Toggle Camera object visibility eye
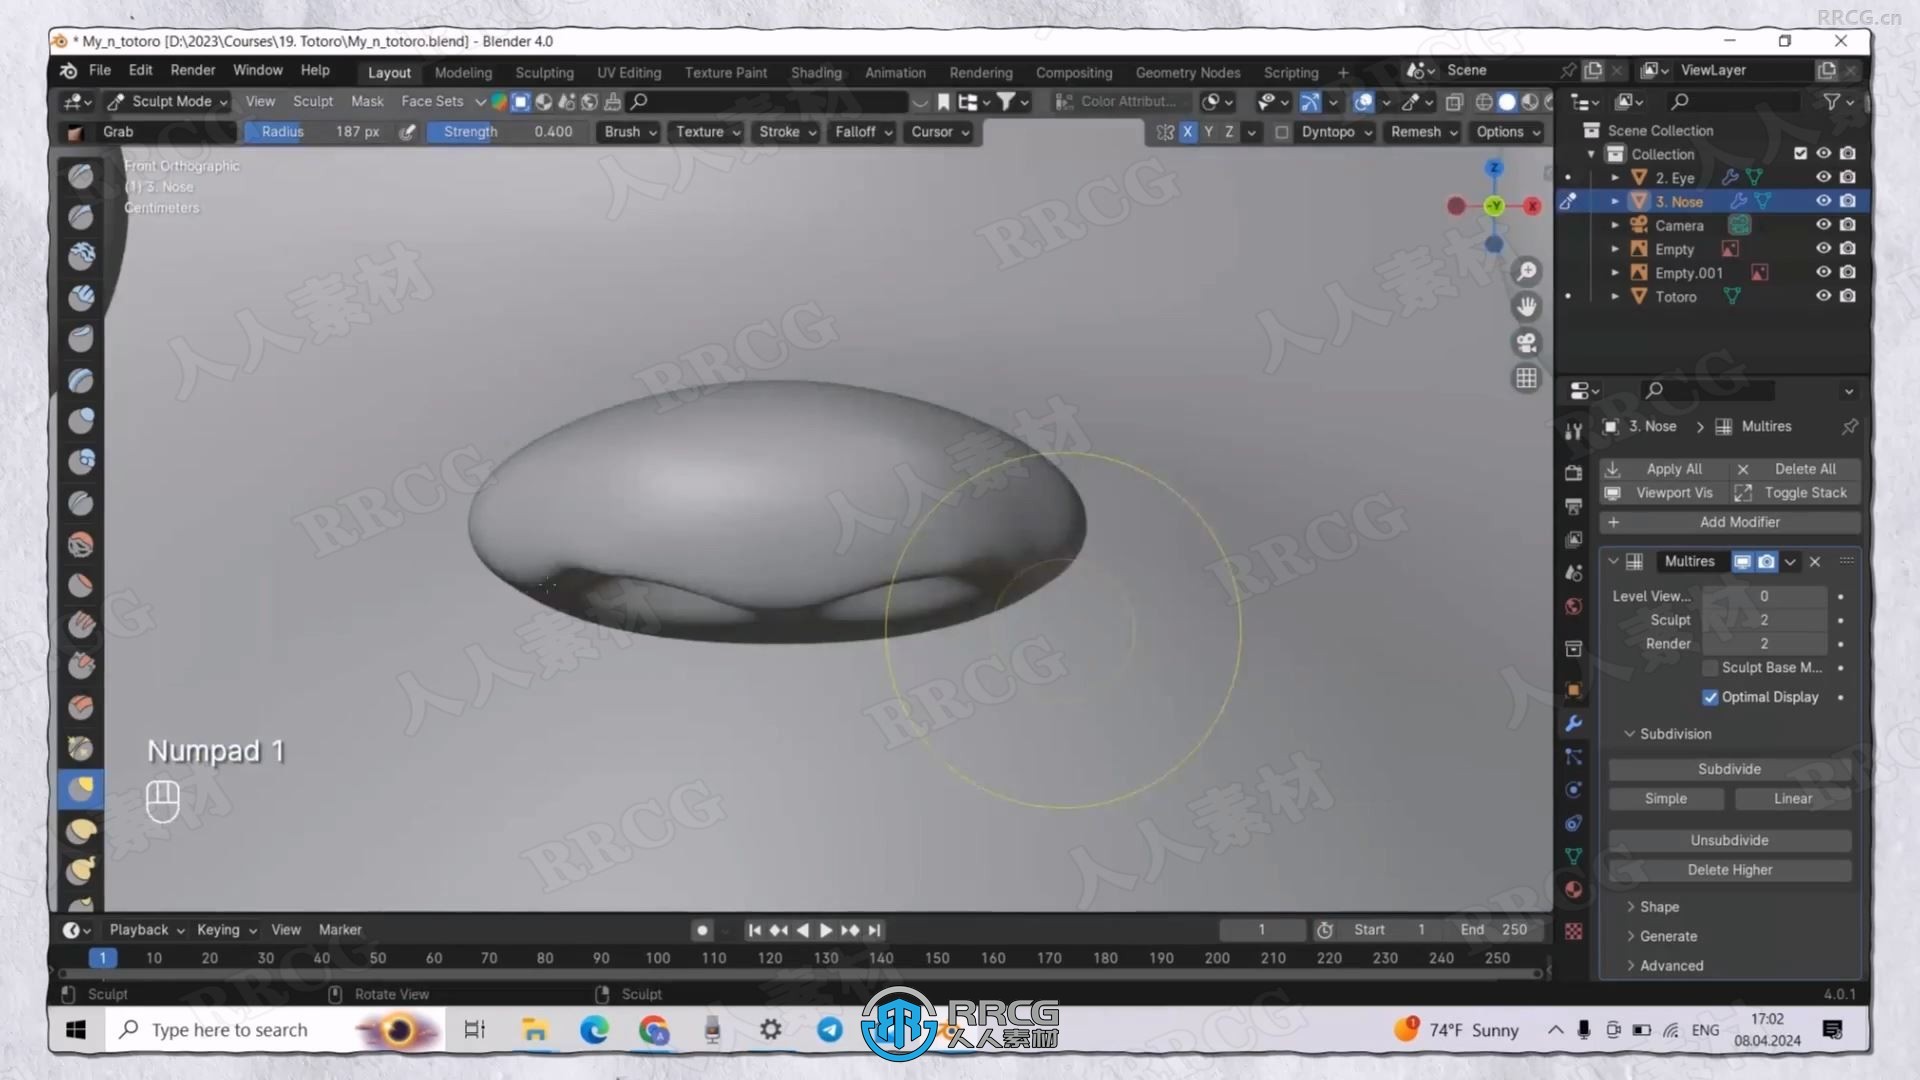The width and height of the screenshot is (1920, 1080). pos(1823,225)
